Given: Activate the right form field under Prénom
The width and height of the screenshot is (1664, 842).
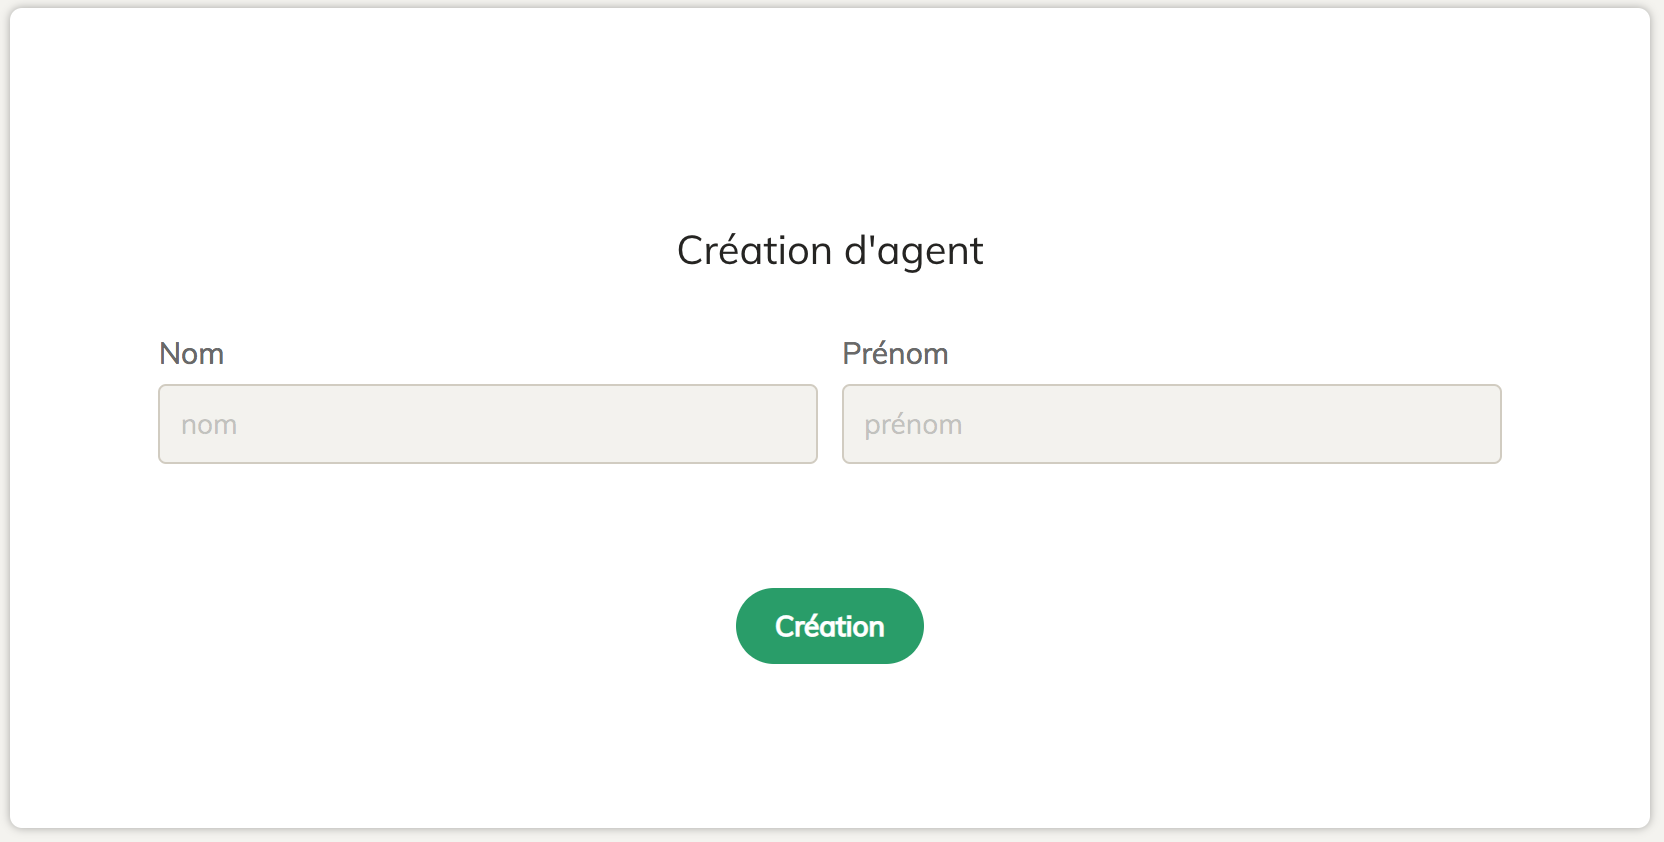Looking at the screenshot, I should pyautogui.click(x=1171, y=424).
